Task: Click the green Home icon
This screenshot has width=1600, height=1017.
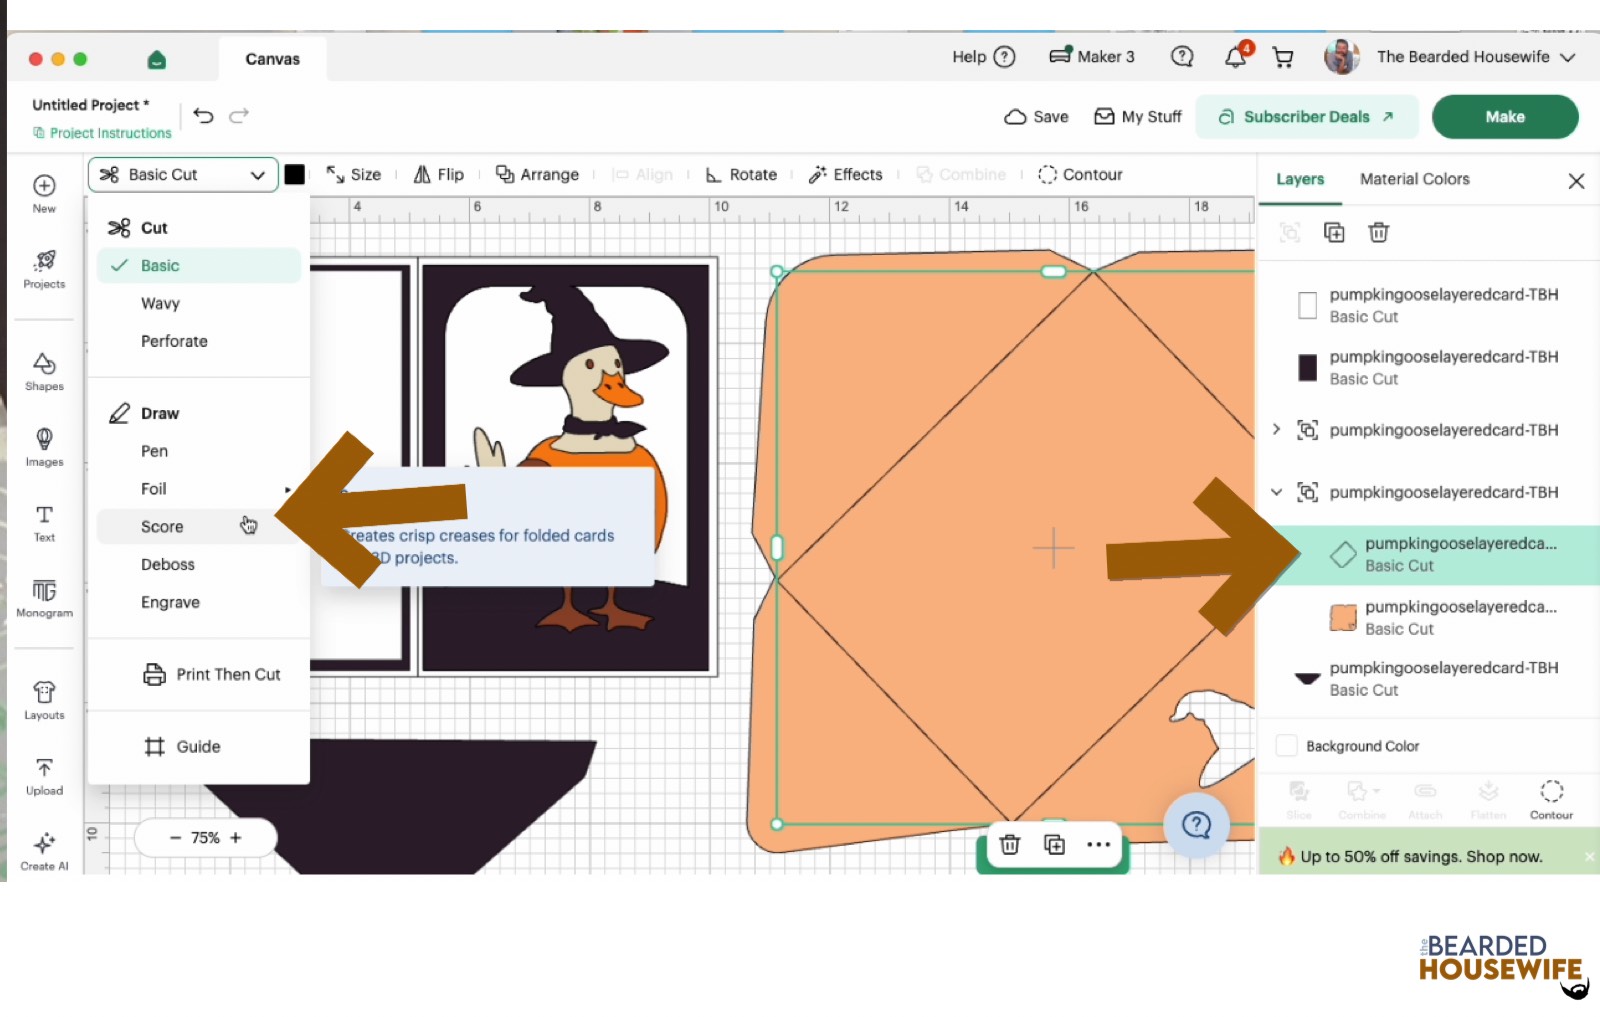Action: pyautogui.click(x=156, y=60)
